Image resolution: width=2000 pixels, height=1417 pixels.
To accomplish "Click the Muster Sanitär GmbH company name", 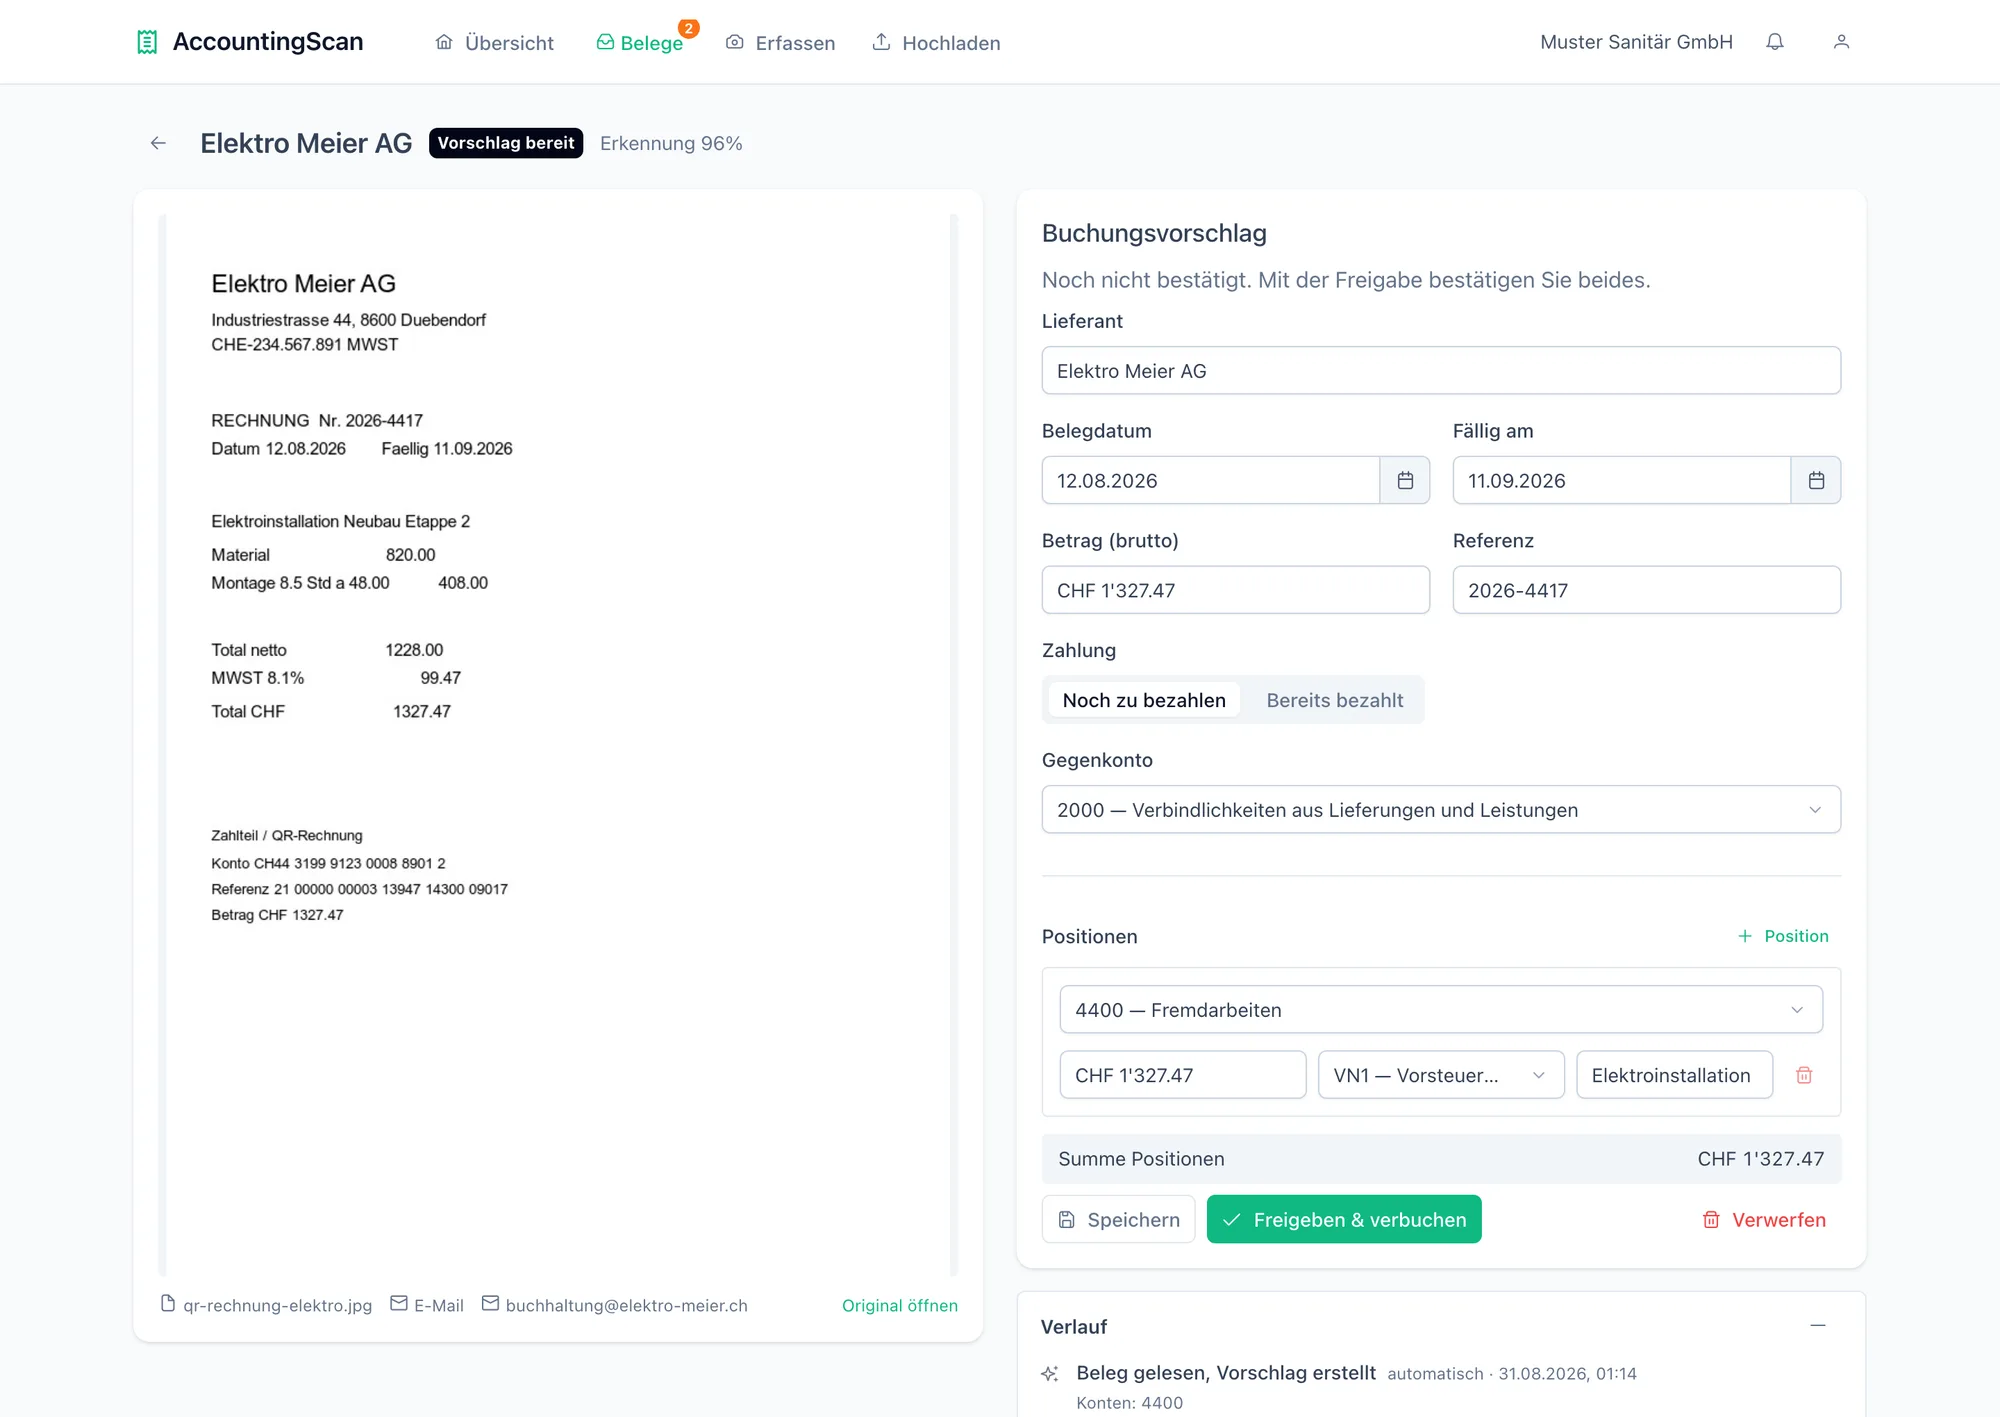I will 1636,42.
